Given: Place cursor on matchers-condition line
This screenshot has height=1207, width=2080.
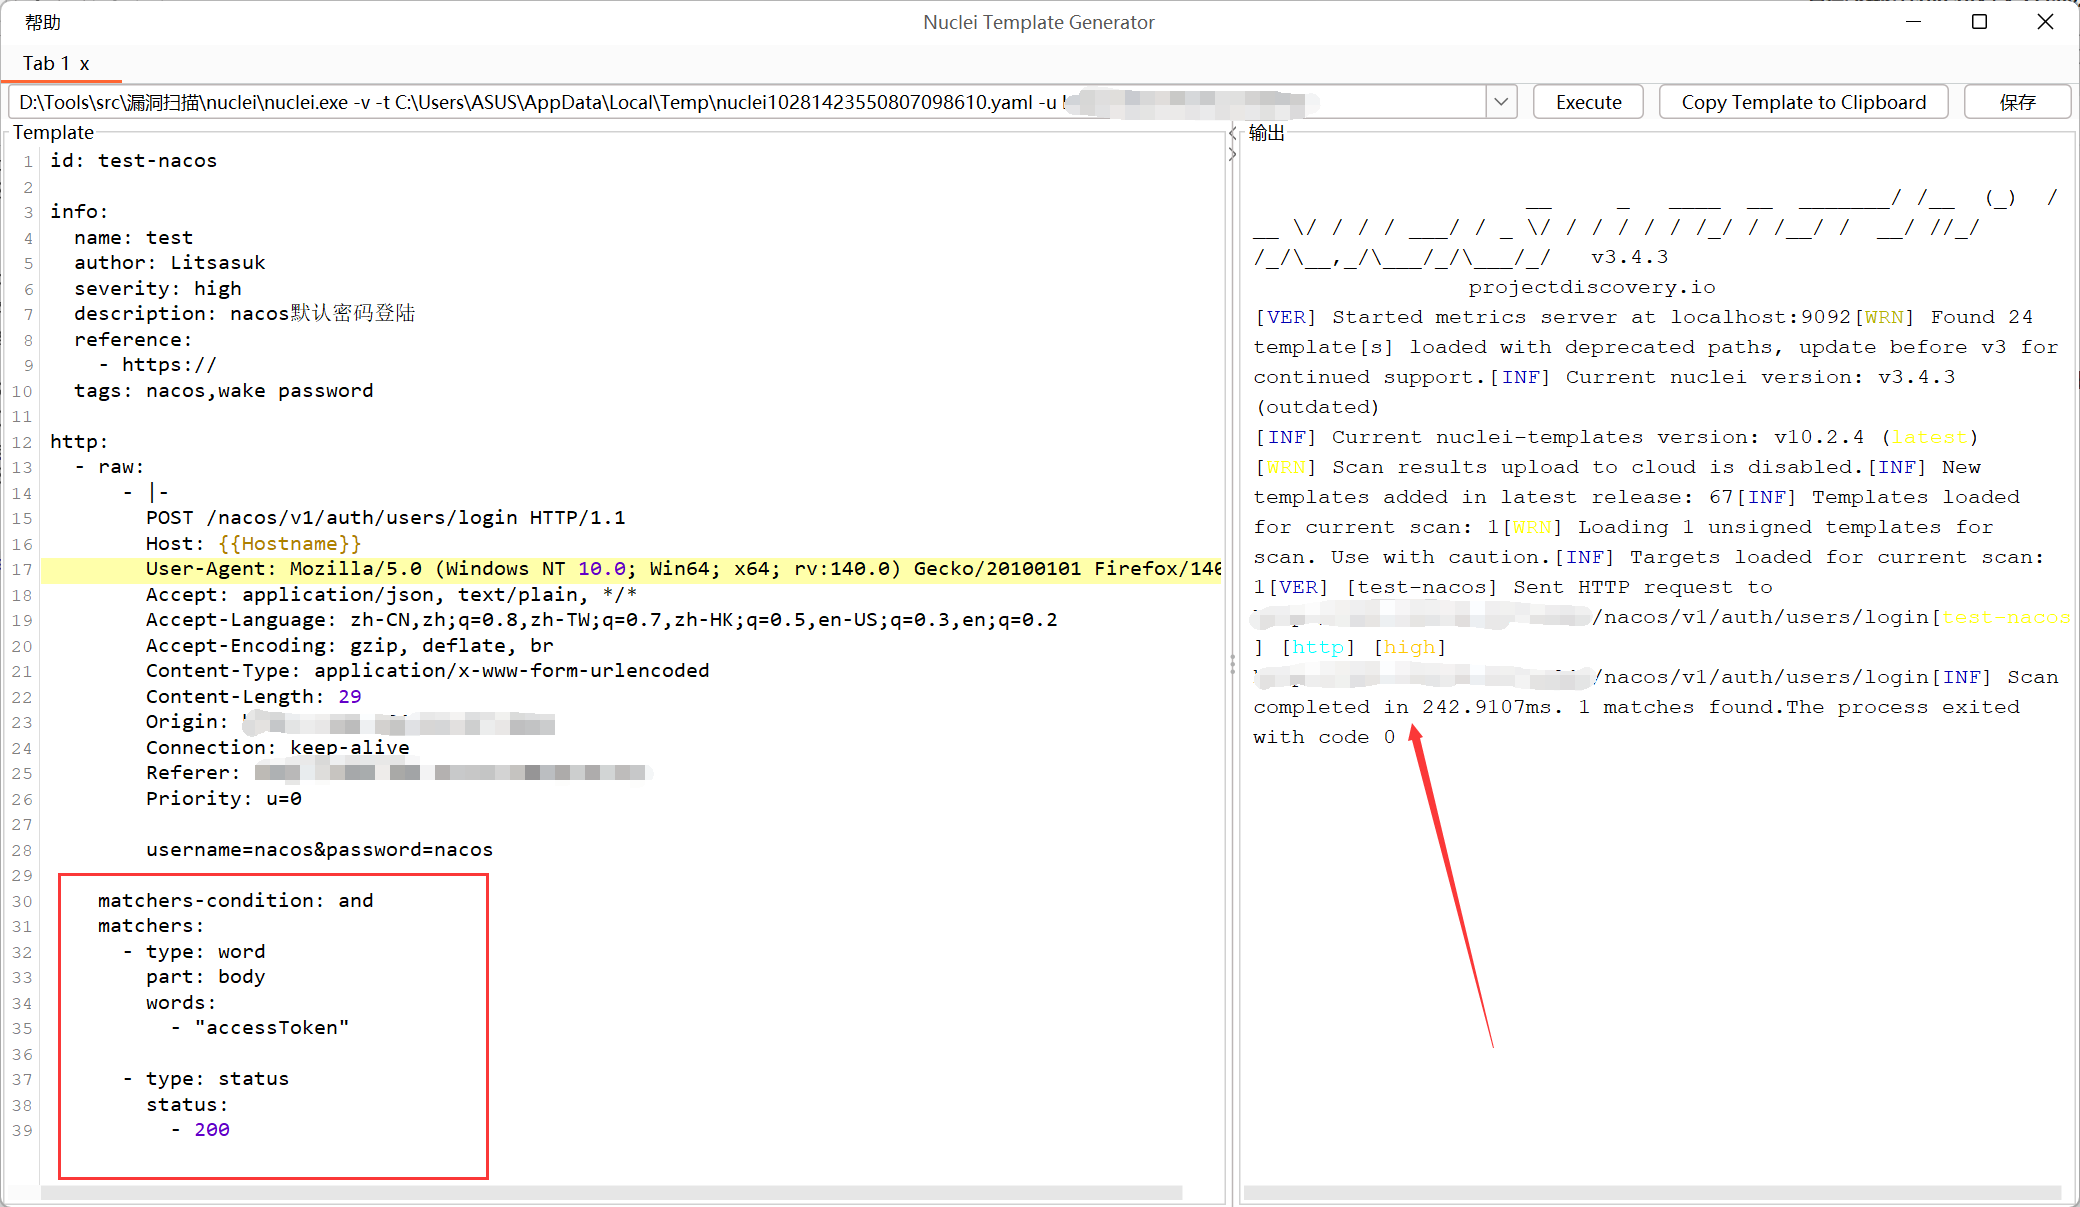Looking at the screenshot, I should click(235, 901).
